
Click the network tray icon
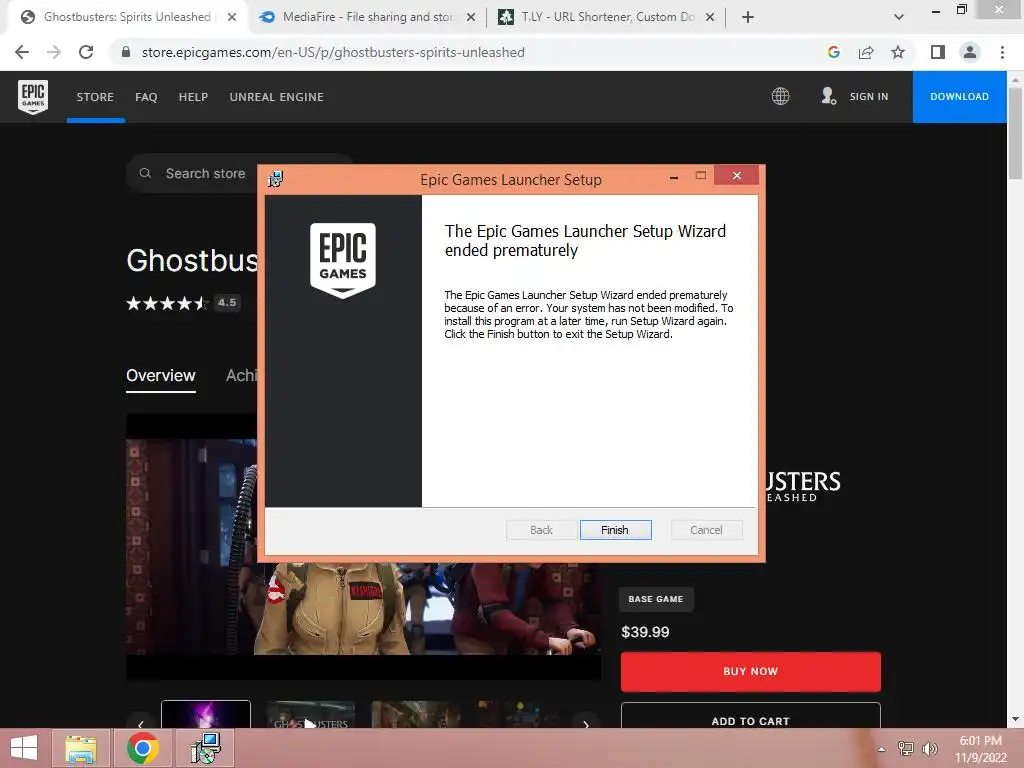pyautogui.click(x=906, y=749)
